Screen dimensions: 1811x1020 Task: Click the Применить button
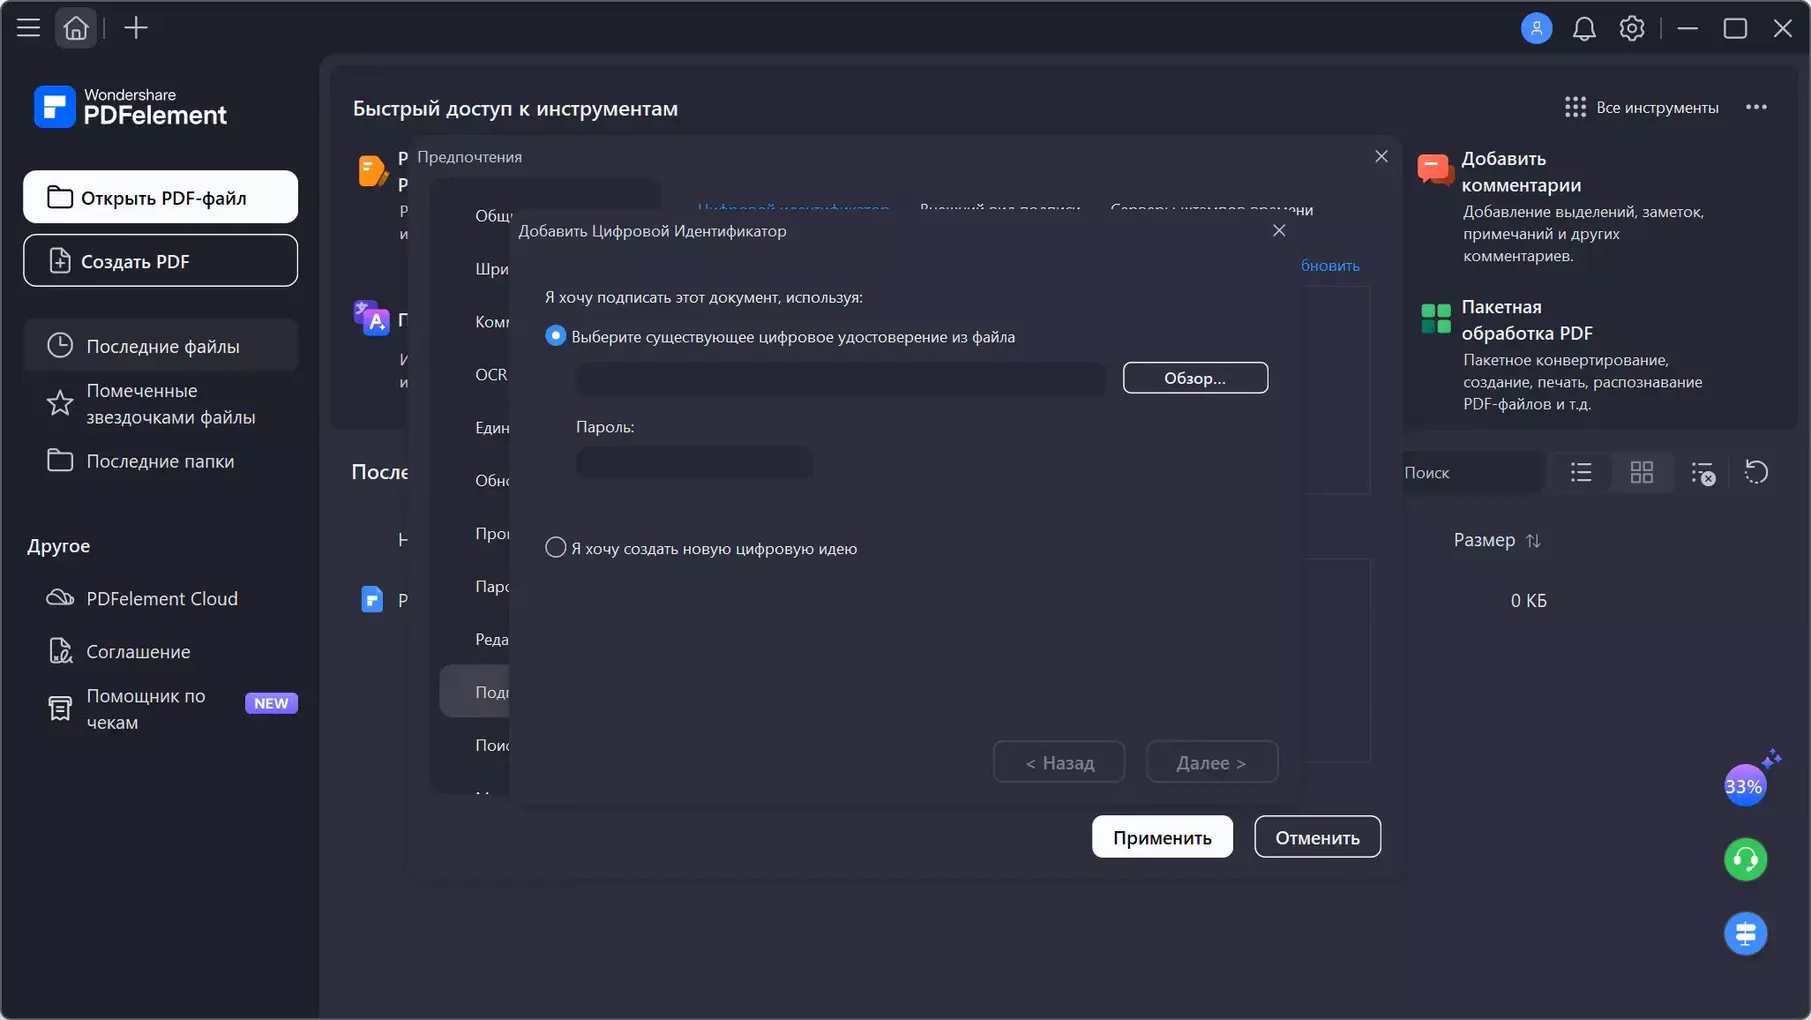point(1161,838)
